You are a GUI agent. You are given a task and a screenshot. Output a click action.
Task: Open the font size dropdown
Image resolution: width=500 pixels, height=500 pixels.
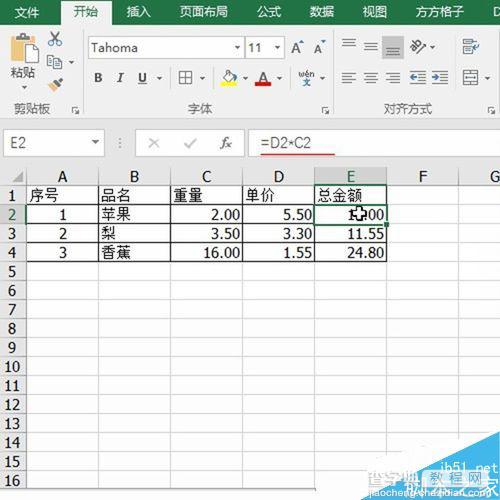point(277,47)
